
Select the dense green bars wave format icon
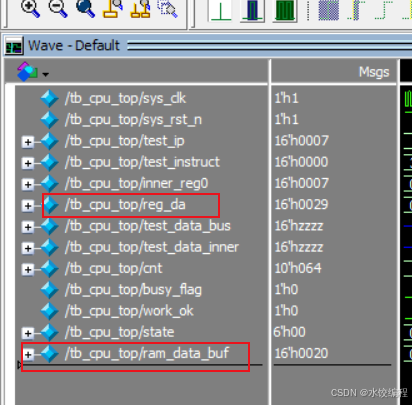[x=285, y=10]
